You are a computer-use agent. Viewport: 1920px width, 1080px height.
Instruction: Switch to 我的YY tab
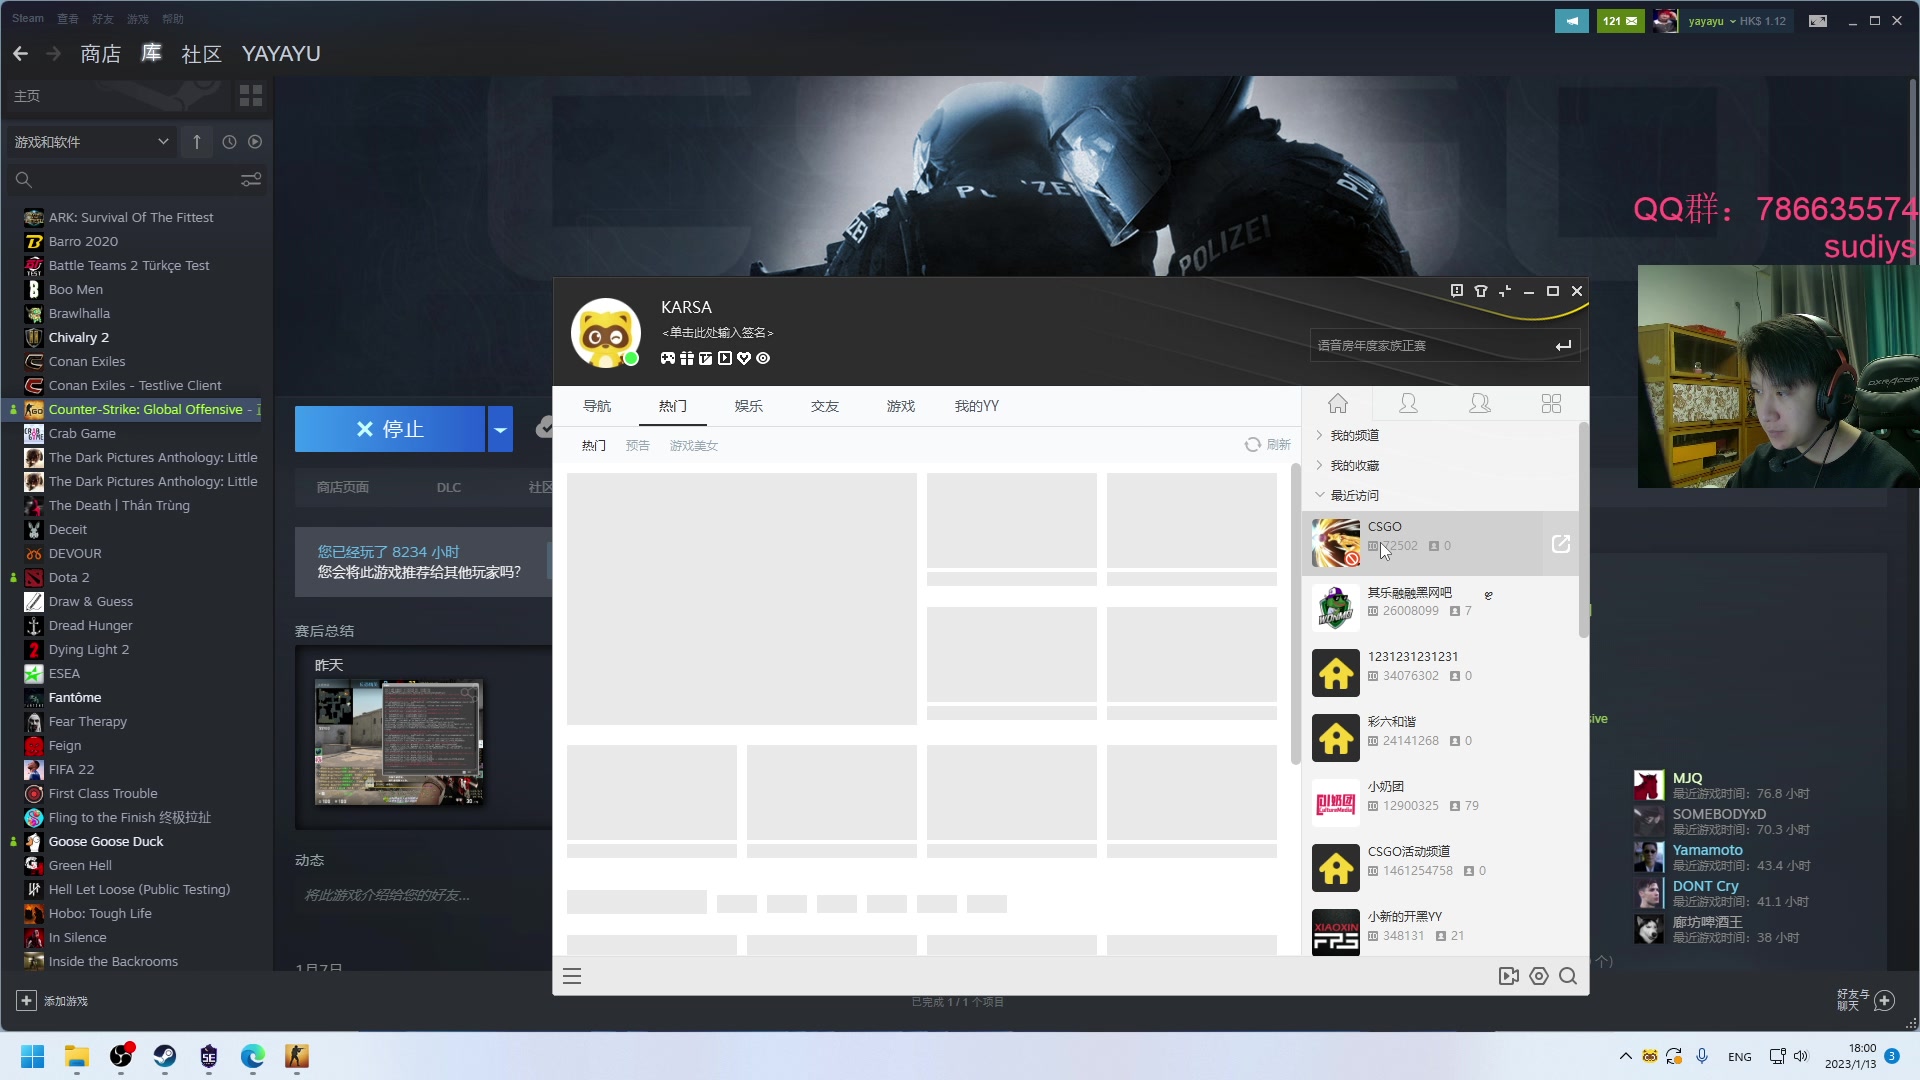[x=977, y=406]
